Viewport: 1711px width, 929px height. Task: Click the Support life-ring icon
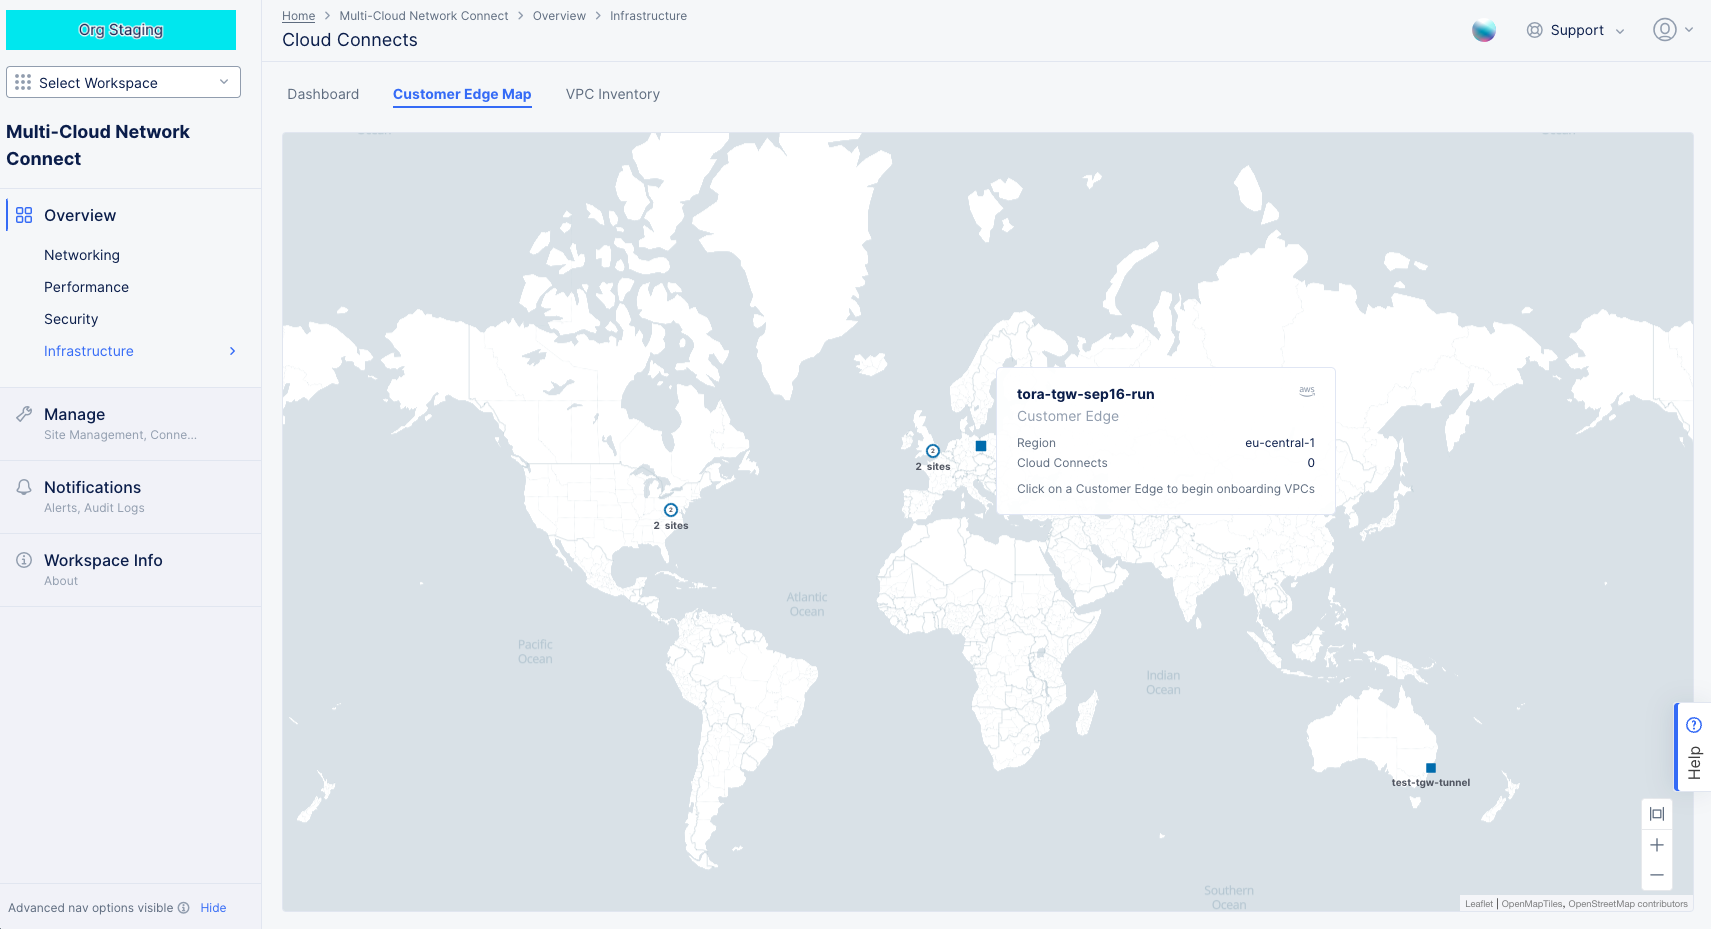point(1534,30)
